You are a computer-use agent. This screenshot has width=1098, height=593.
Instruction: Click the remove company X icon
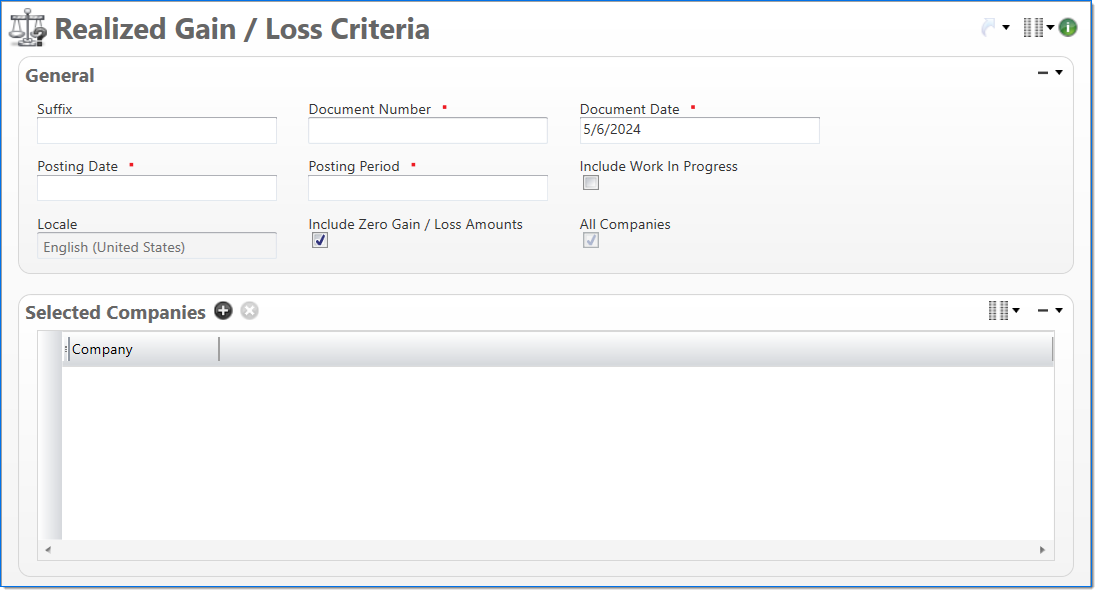[249, 311]
